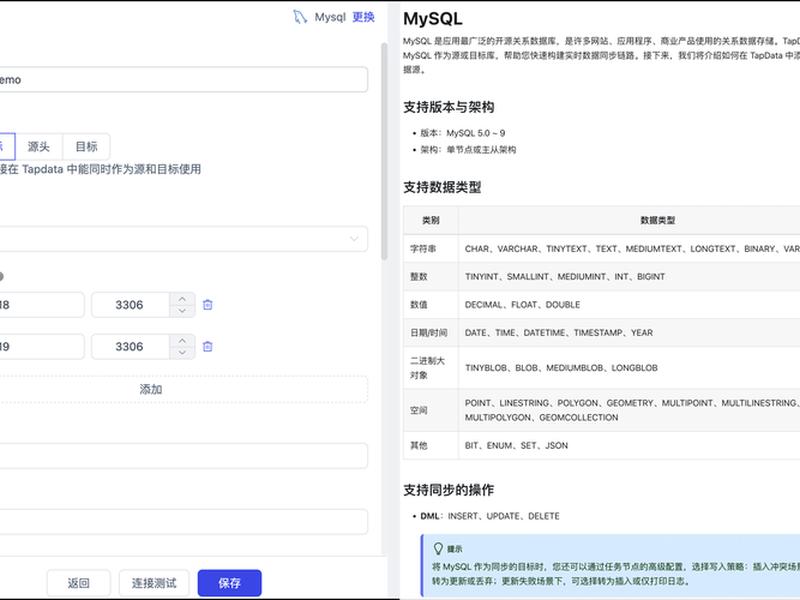Click the MySQL dolphin logo icon
This screenshot has height=600, width=800.
pos(299,17)
